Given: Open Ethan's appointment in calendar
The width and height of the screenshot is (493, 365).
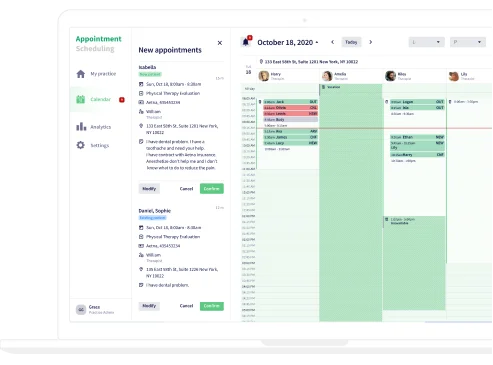Looking at the screenshot, I should tap(417, 137).
